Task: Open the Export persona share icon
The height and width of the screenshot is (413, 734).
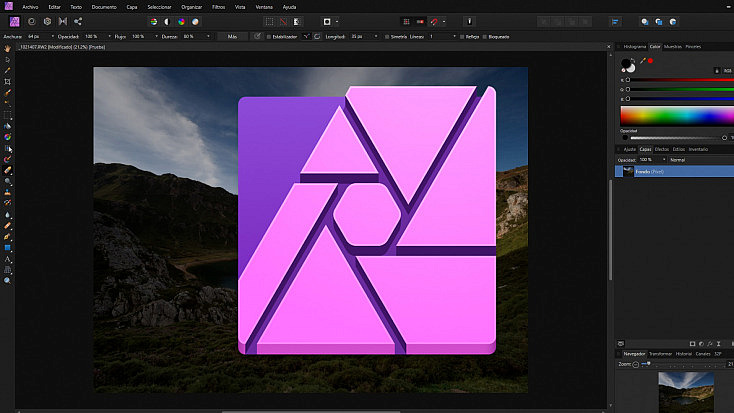Action: point(78,22)
